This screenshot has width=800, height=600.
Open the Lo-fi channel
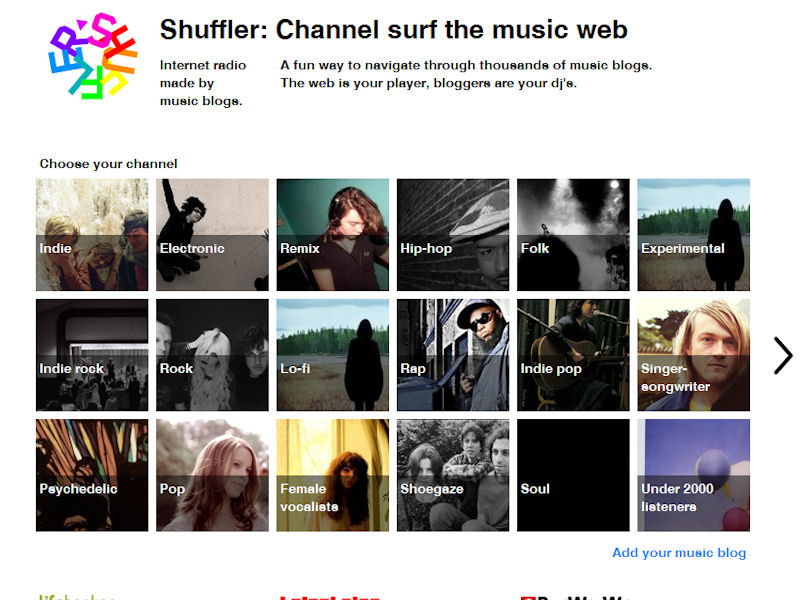[x=332, y=355]
